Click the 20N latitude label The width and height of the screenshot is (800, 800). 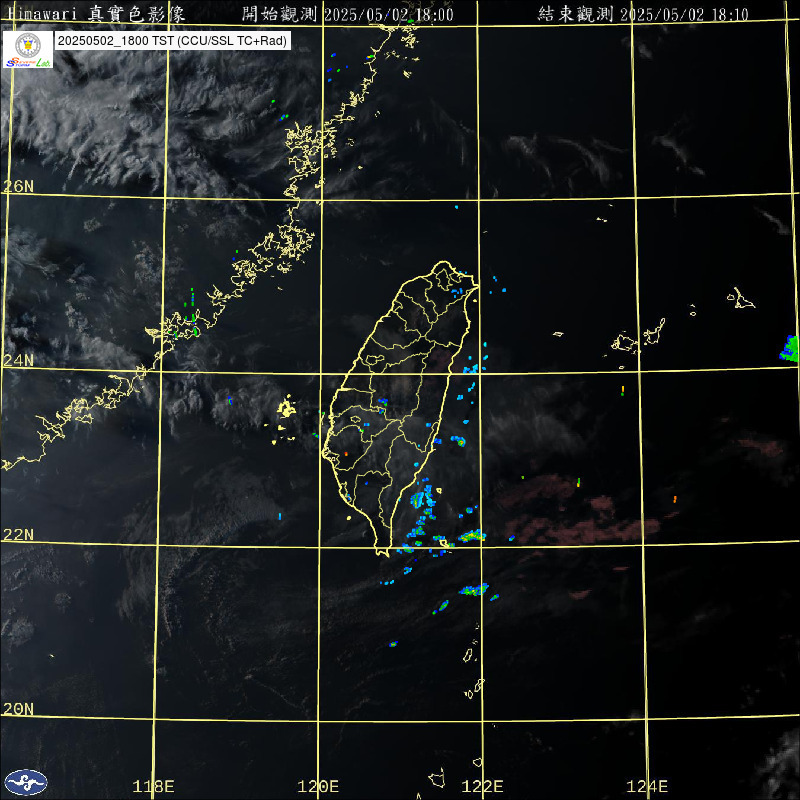(18, 709)
